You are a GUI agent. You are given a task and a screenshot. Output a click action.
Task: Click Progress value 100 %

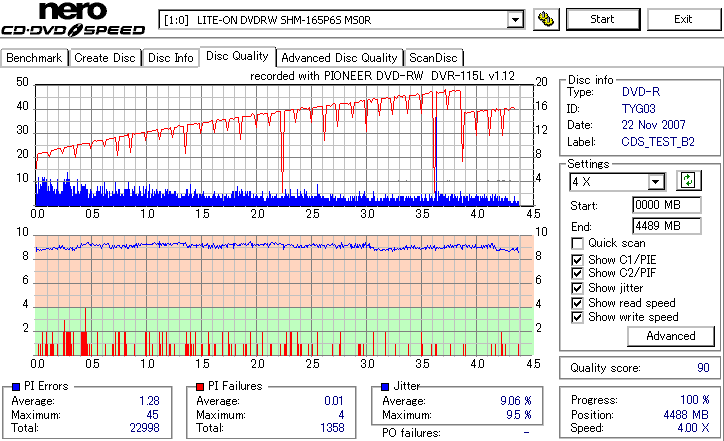pyautogui.click(x=694, y=400)
